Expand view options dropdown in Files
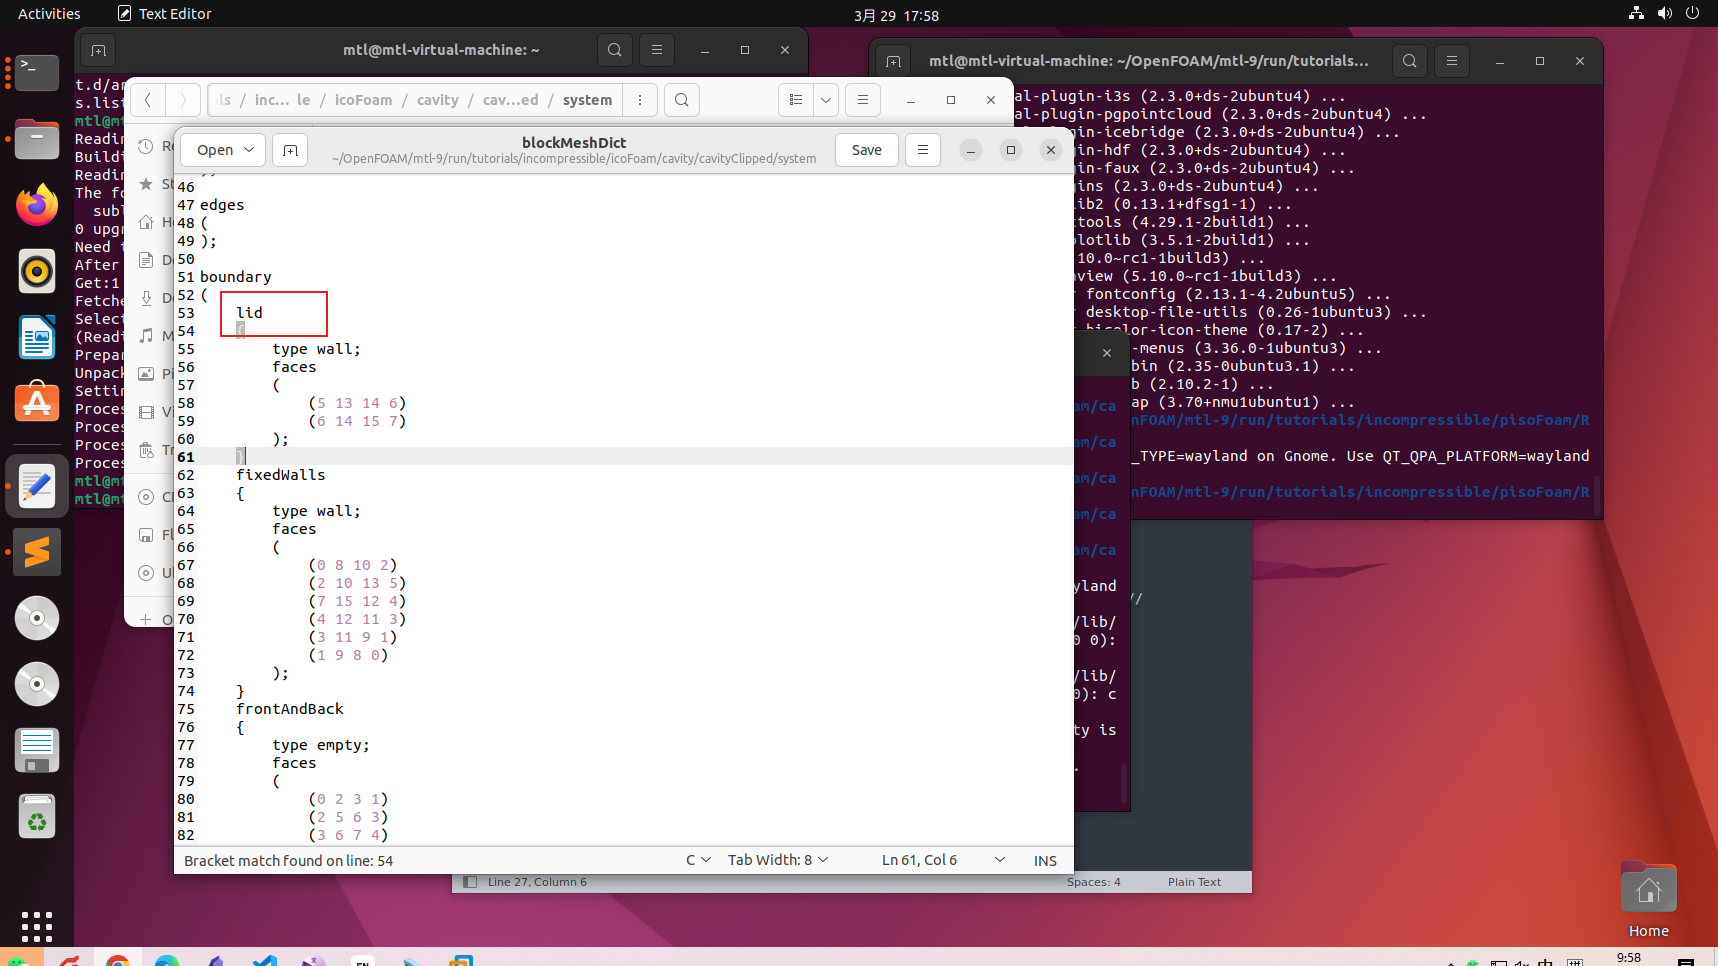The height and width of the screenshot is (966, 1718). pos(826,100)
